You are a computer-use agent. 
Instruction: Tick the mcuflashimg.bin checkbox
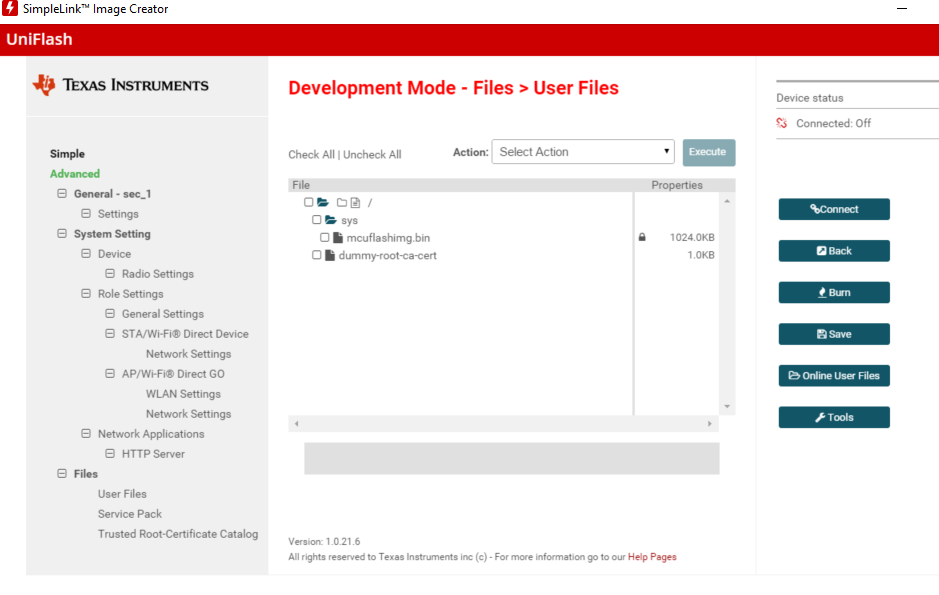pyautogui.click(x=325, y=237)
